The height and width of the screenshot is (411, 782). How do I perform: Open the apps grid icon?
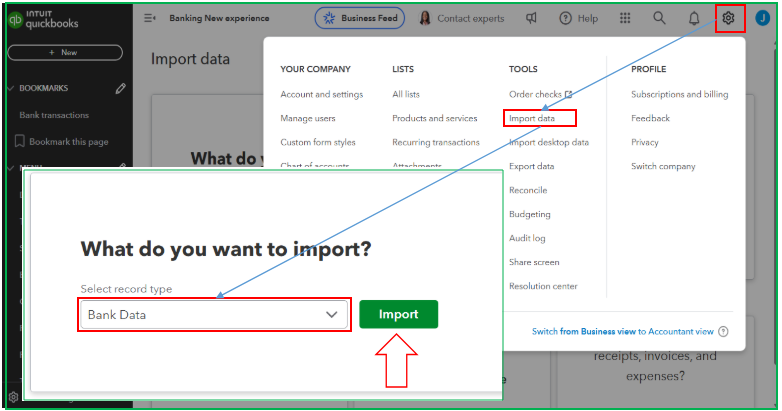(625, 18)
